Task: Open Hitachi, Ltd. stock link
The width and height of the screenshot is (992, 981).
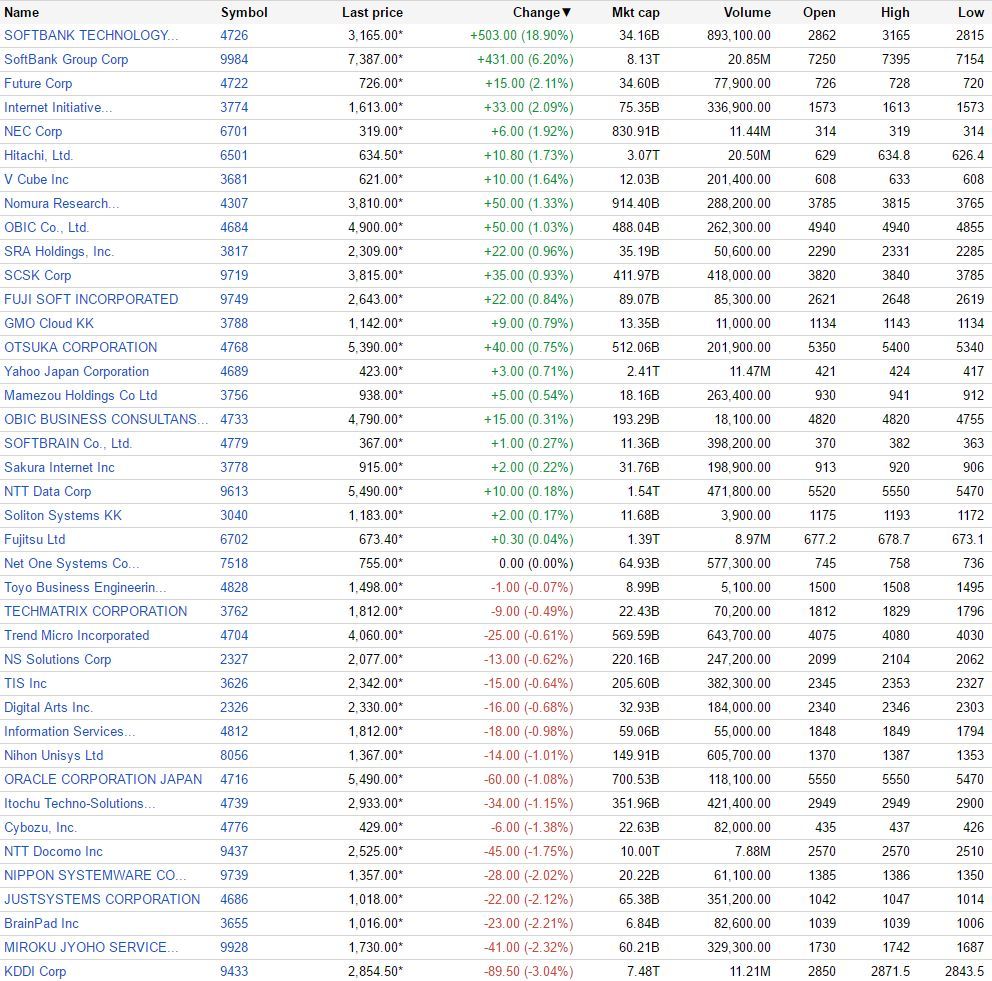Action: click(x=39, y=156)
